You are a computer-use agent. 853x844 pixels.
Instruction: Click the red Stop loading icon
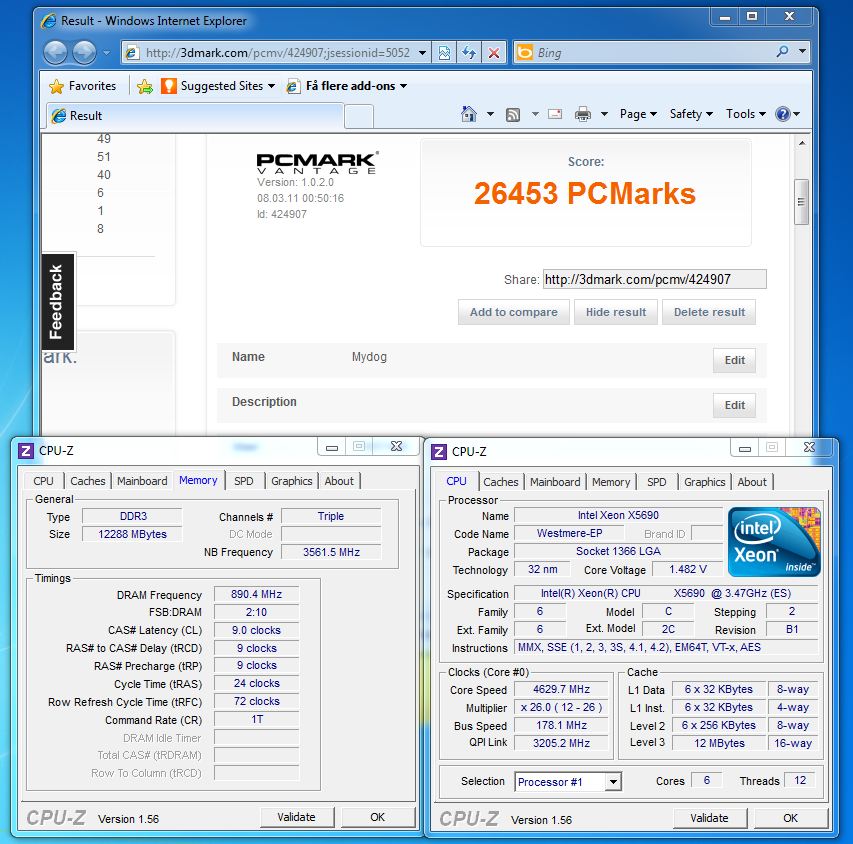pos(493,53)
